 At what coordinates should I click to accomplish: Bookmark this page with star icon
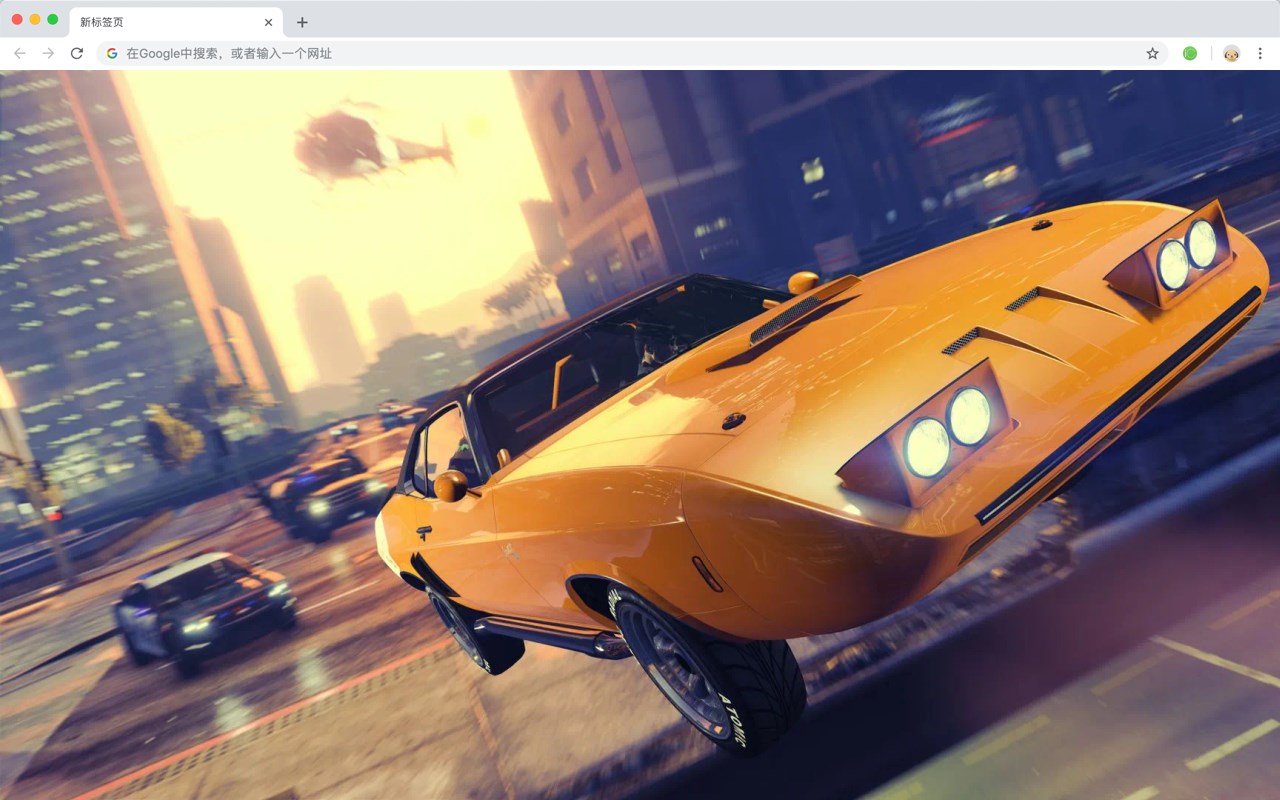point(1152,53)
